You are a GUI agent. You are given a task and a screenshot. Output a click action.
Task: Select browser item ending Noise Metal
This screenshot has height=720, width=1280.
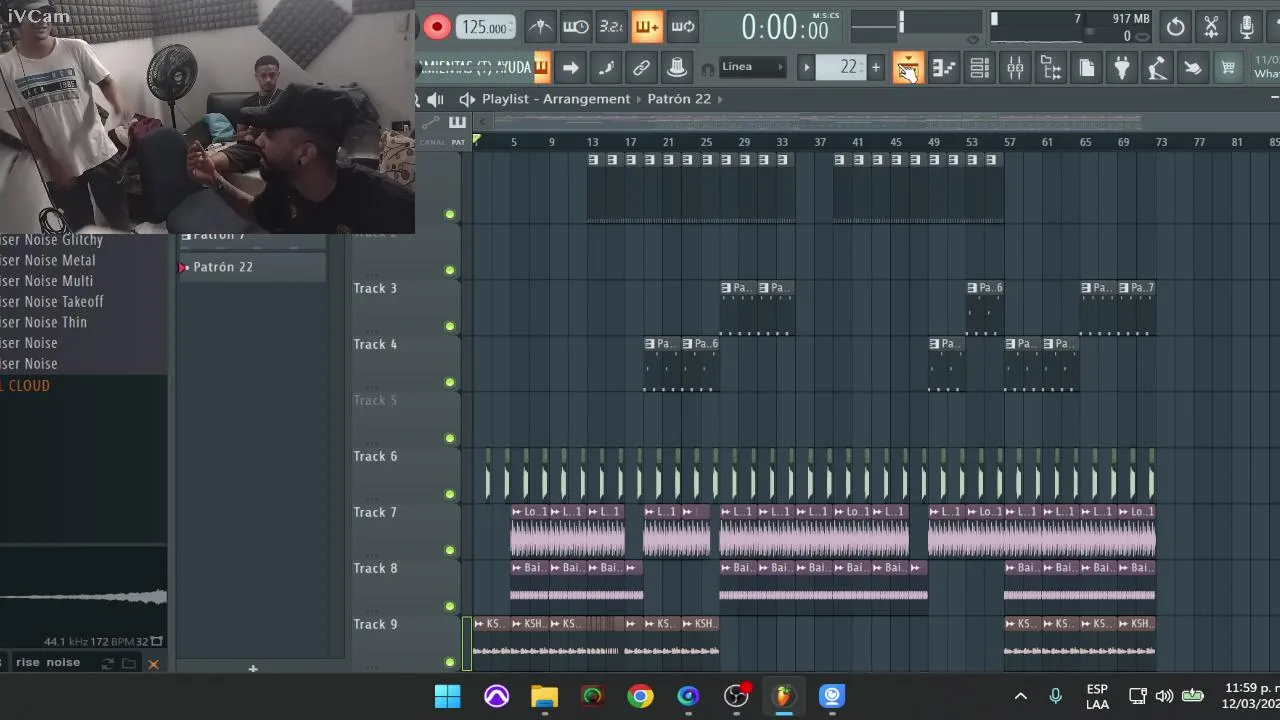pos(48,260)
